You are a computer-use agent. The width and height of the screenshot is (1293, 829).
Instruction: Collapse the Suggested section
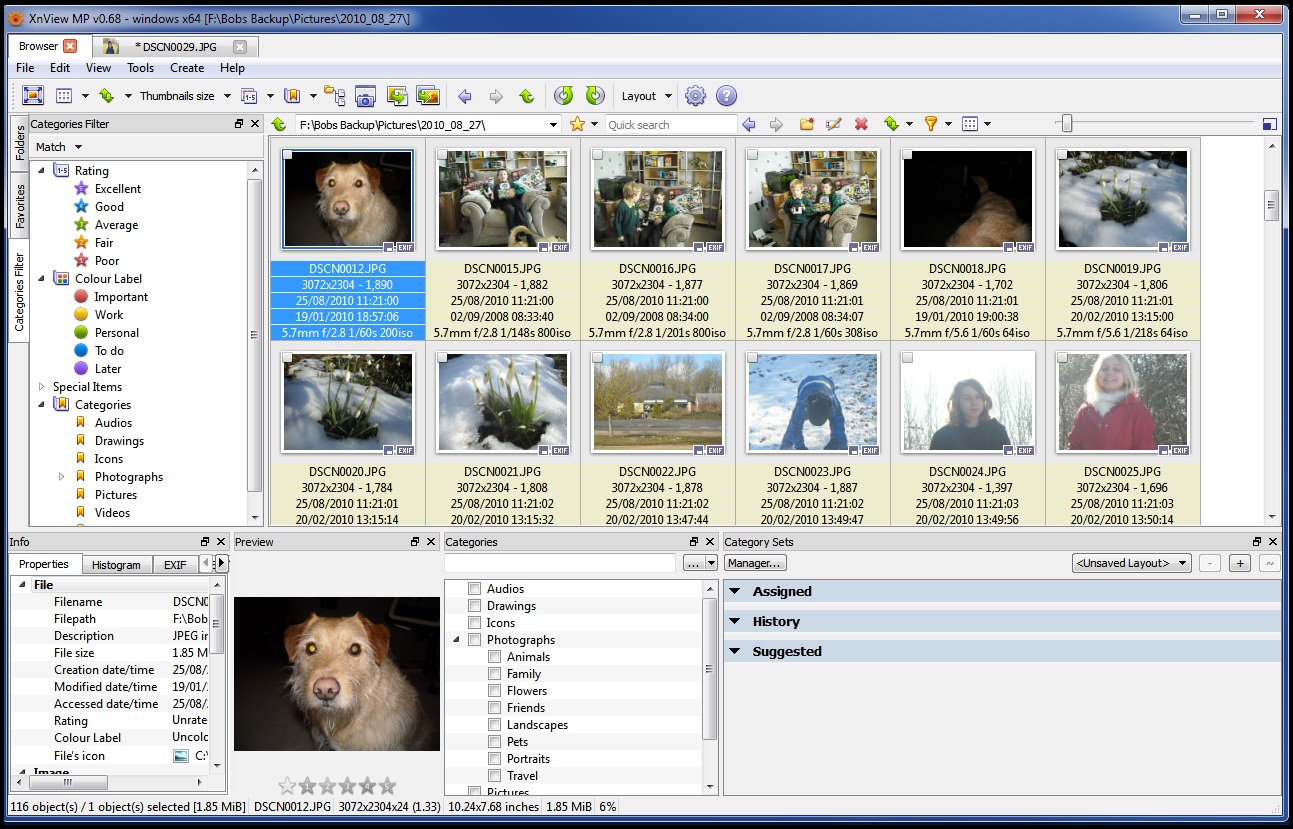point(735,651)
